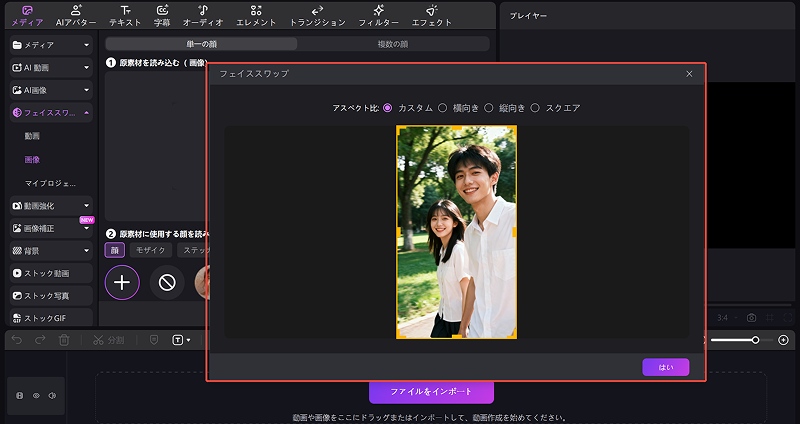Open ストック動画 in sidebar
The image size is (800, 424).
(51, 273)
